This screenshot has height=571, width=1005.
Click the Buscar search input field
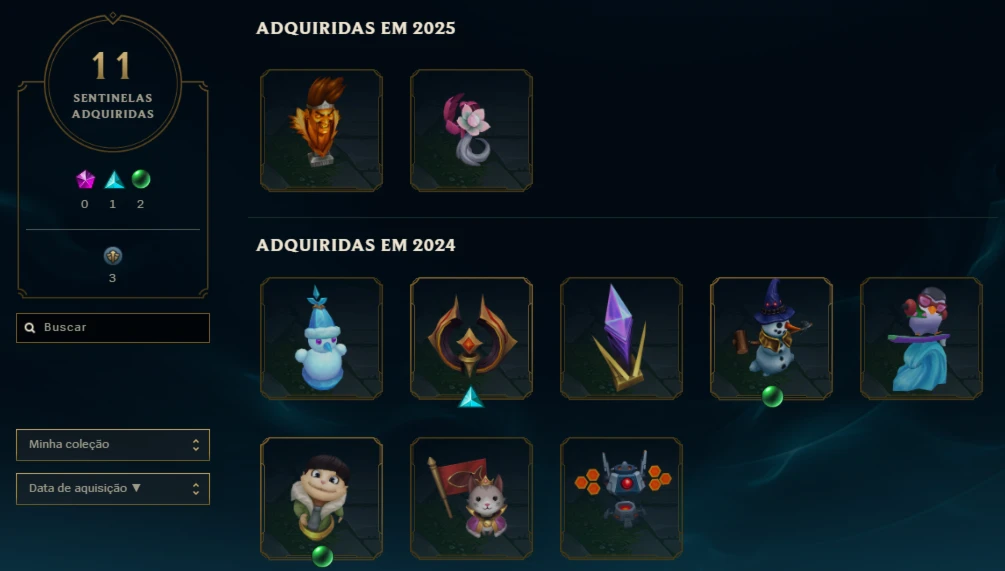pyautogui.click(x=113, y=328)
